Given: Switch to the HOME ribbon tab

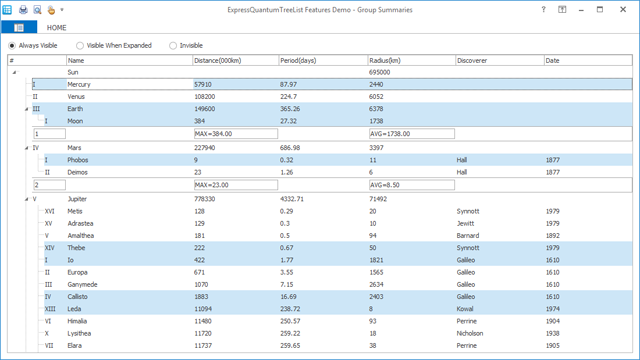Looking at the screenshot, I should [56, 27].
